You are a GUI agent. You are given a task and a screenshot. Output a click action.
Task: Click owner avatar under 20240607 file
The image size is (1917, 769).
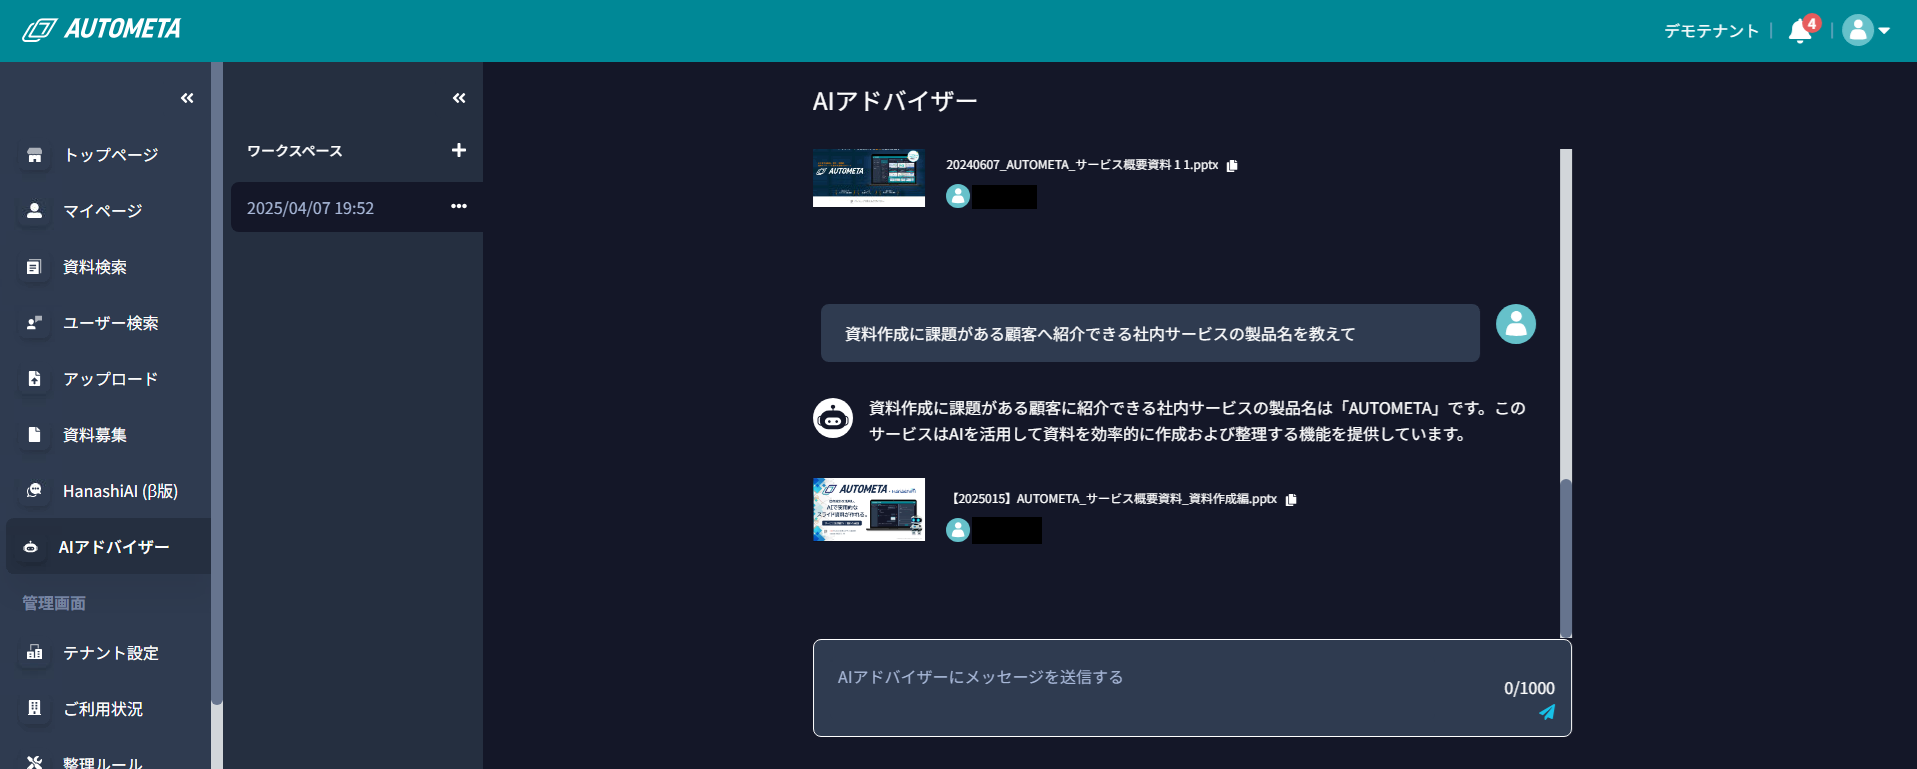tap(958, 196)
